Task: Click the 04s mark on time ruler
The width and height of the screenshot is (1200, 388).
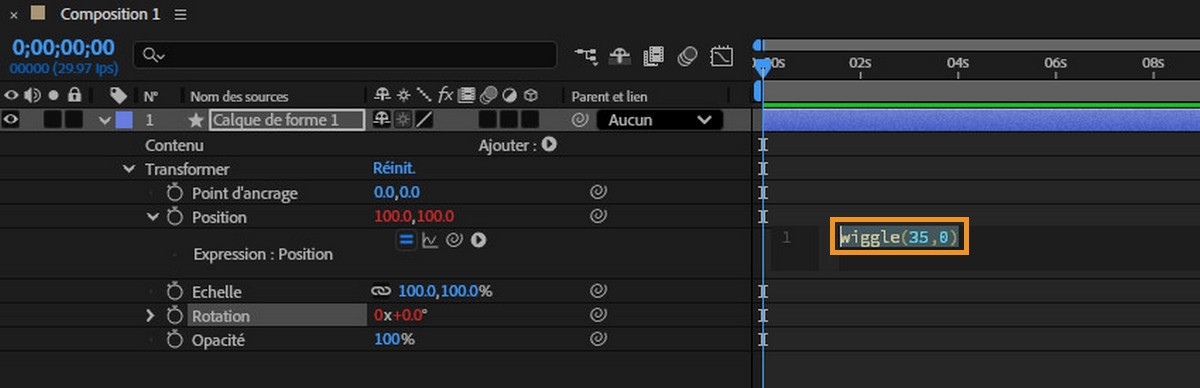Action: click(x=958, y=62)
